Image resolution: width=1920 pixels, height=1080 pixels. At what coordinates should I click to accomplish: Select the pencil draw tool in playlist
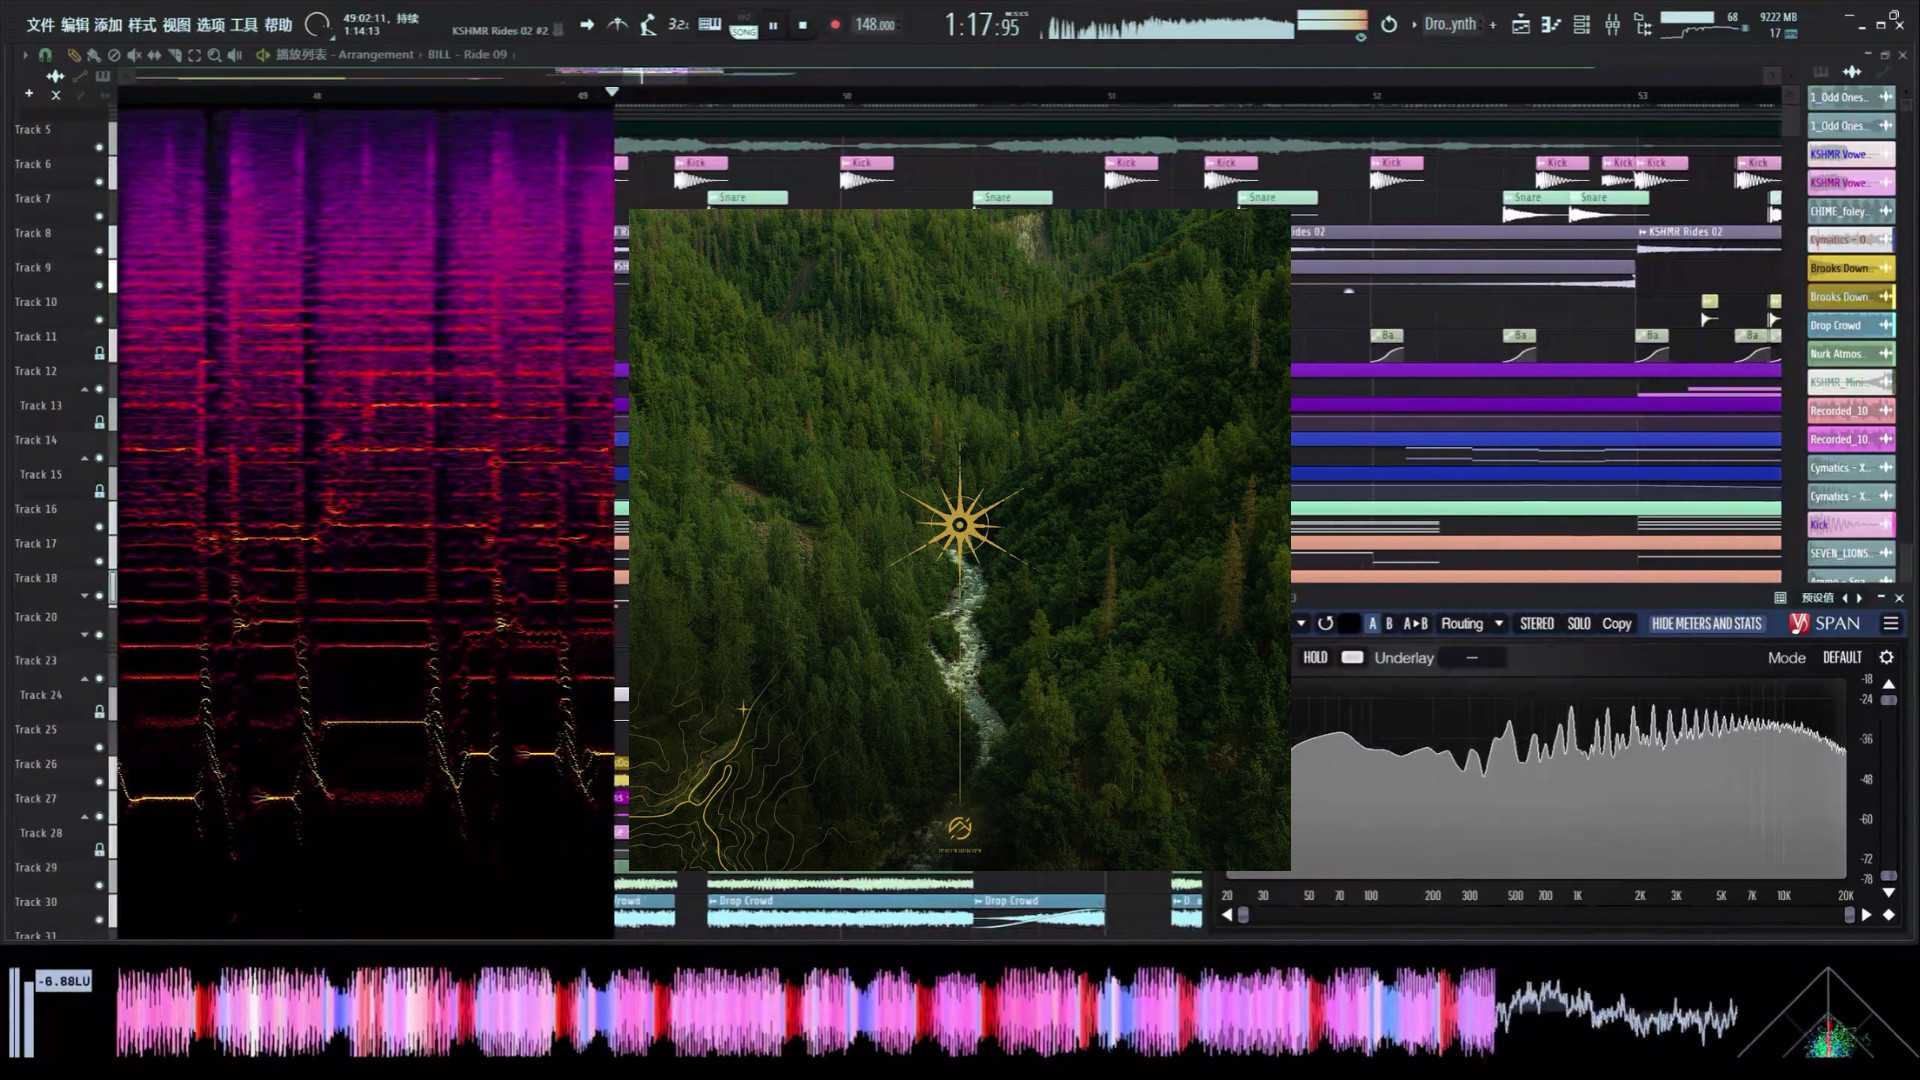tap(74, 55)
